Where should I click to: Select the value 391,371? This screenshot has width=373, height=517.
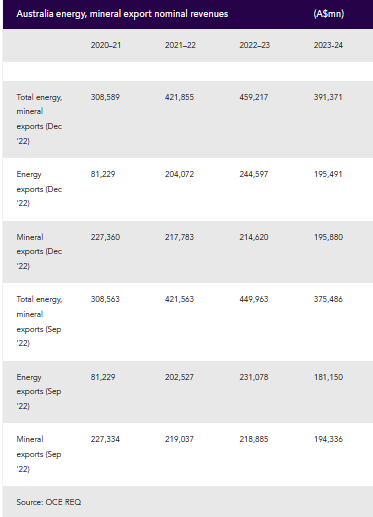328,97
